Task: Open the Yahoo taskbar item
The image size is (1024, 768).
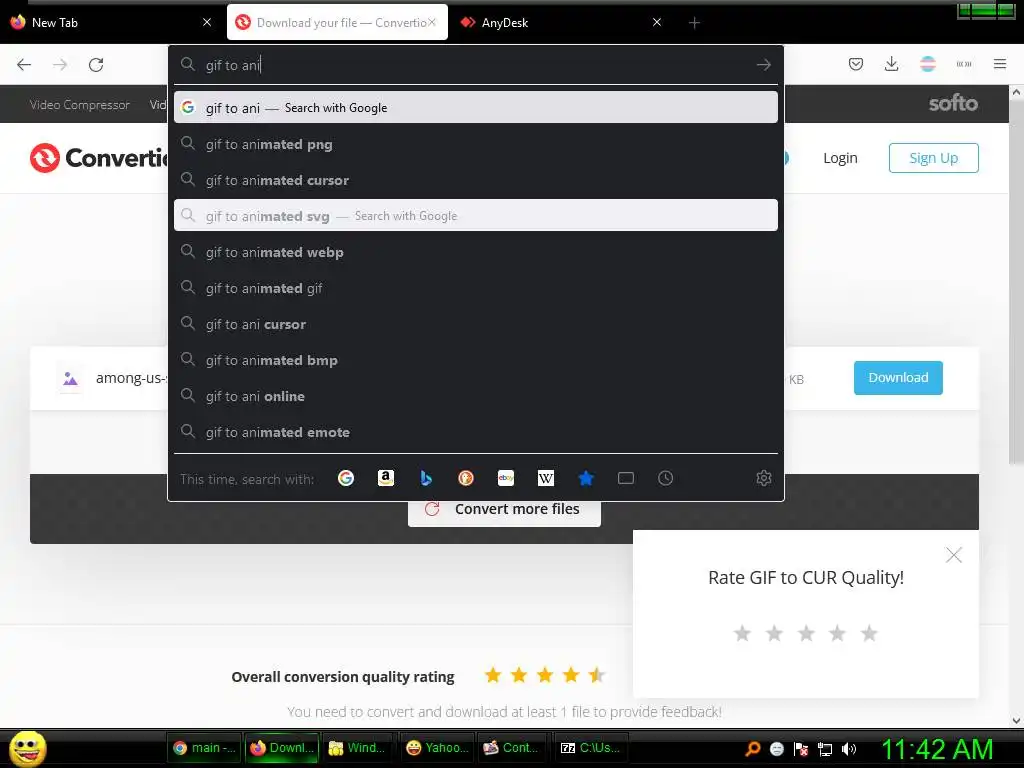Action: tap(436, 748)
